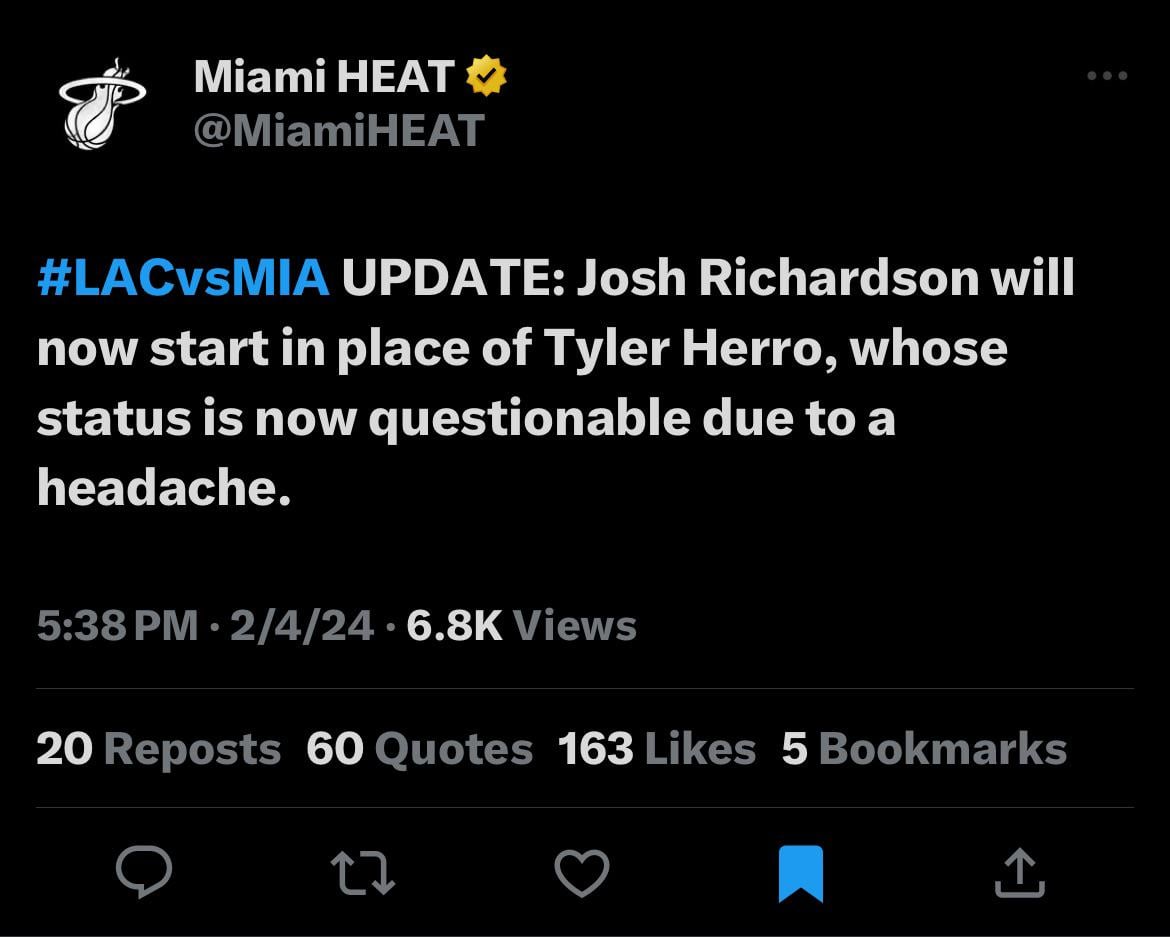Screen dimensions: 1170x937
Task: View the 6.8K Views analytics
Action: tap(521, 627)
